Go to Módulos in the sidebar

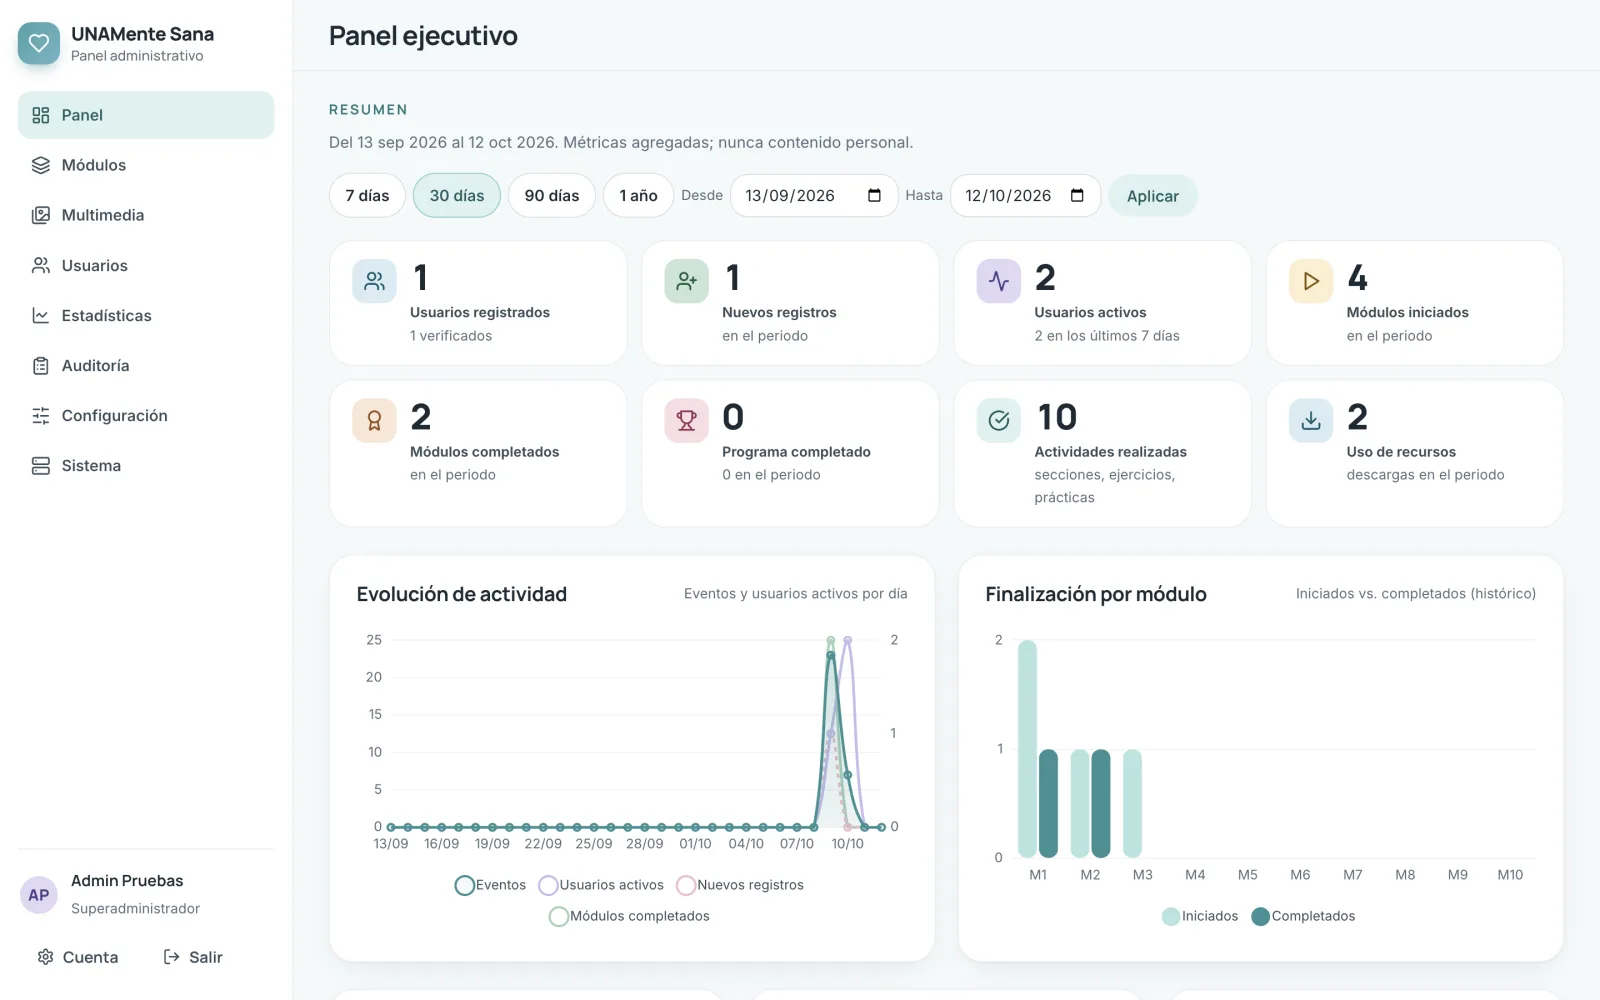click(x=146, y=165)
